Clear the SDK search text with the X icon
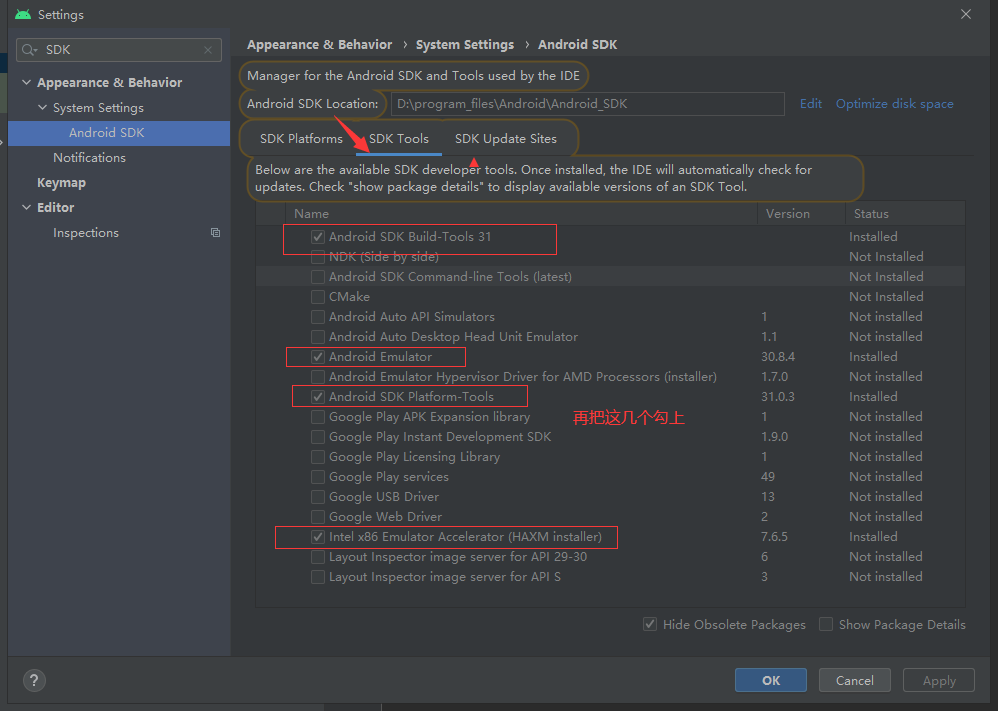This screenshot has height=711, width=998. tap(208, 50)
